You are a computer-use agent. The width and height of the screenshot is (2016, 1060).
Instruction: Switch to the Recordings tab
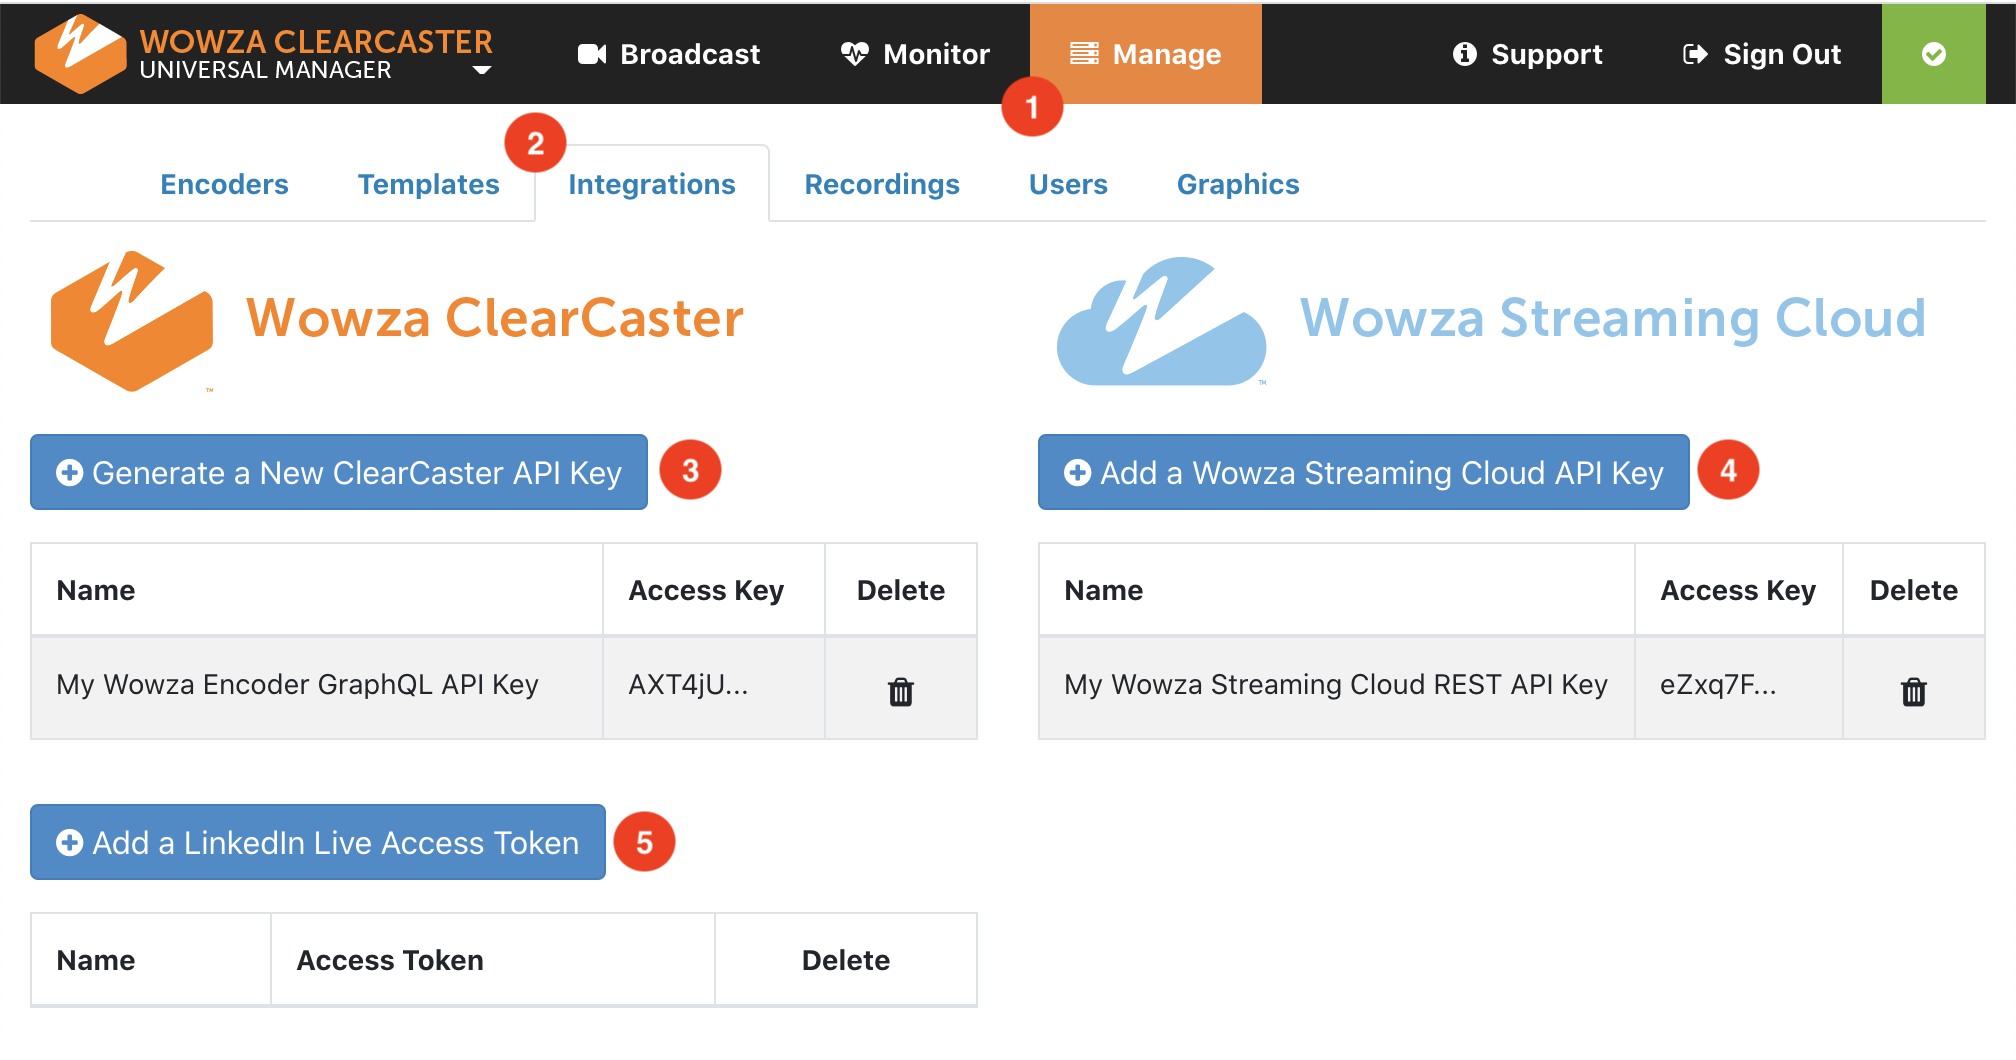[x=882, y=184]
